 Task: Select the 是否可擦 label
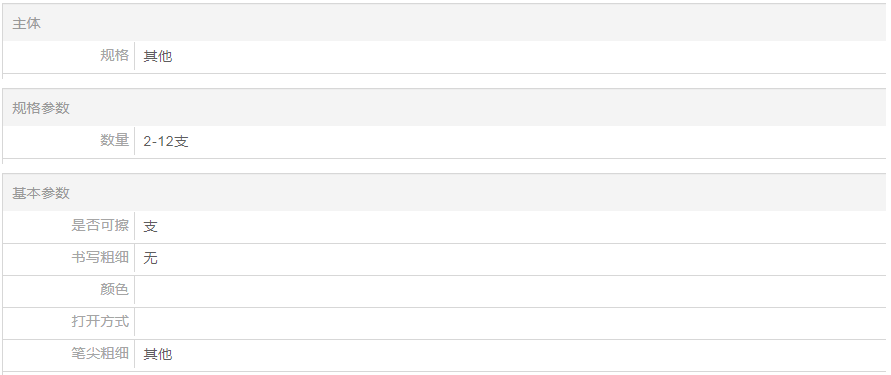point(100,225)
